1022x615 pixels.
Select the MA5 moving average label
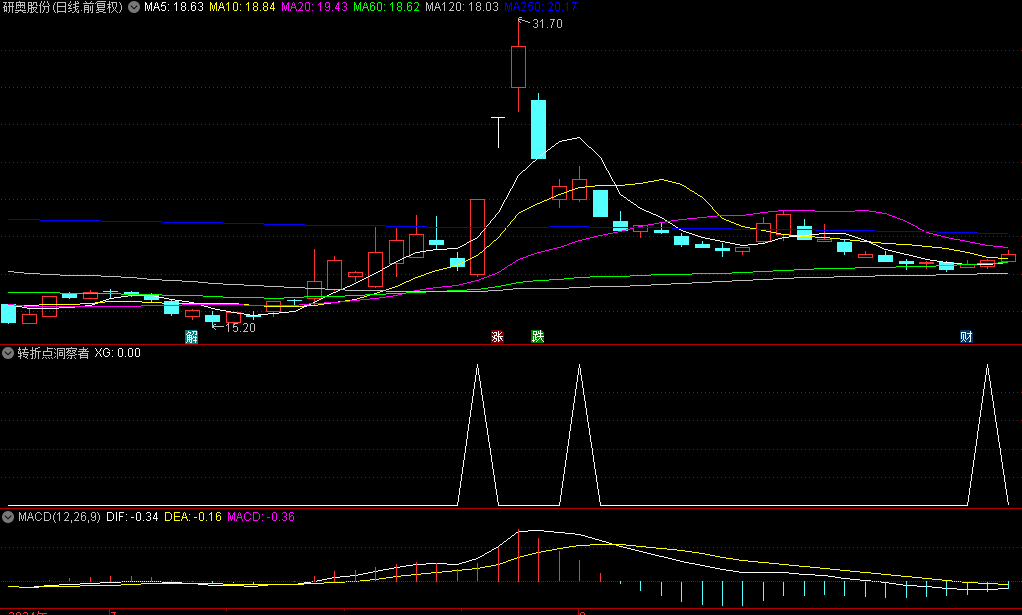(x=174, y=7)
